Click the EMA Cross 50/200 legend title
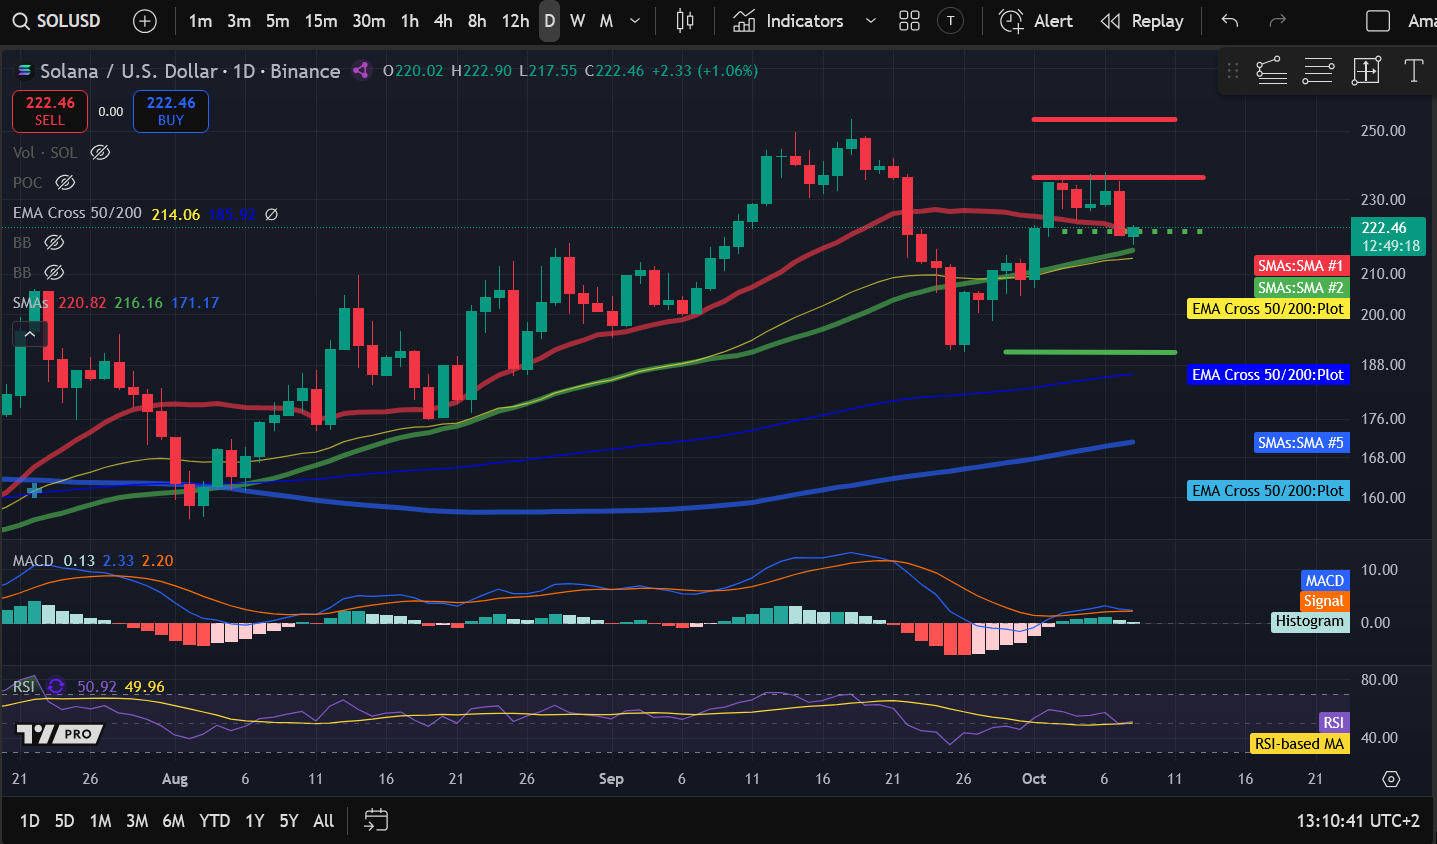This screenshot has height=844, width=1437. [x=77, y=213]
